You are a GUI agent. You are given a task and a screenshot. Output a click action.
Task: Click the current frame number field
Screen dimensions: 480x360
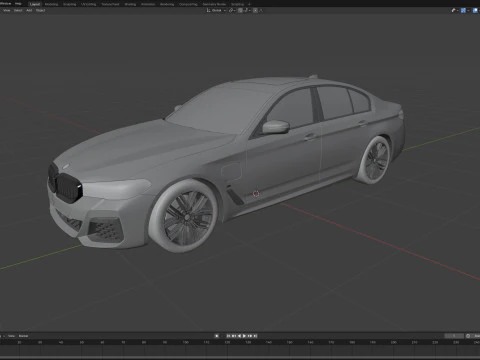[454, 336]
